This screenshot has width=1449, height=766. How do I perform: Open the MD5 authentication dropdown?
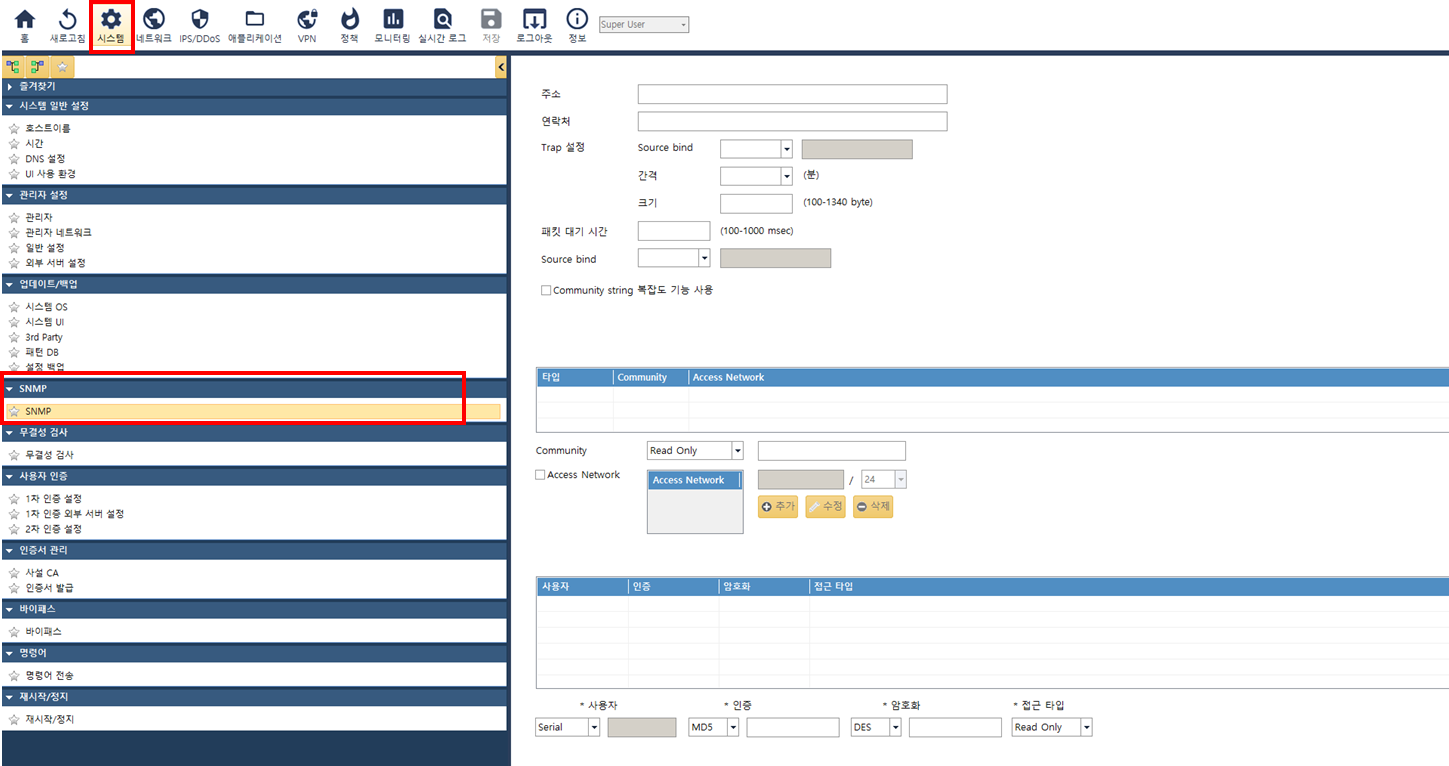(x=714, y=727)
